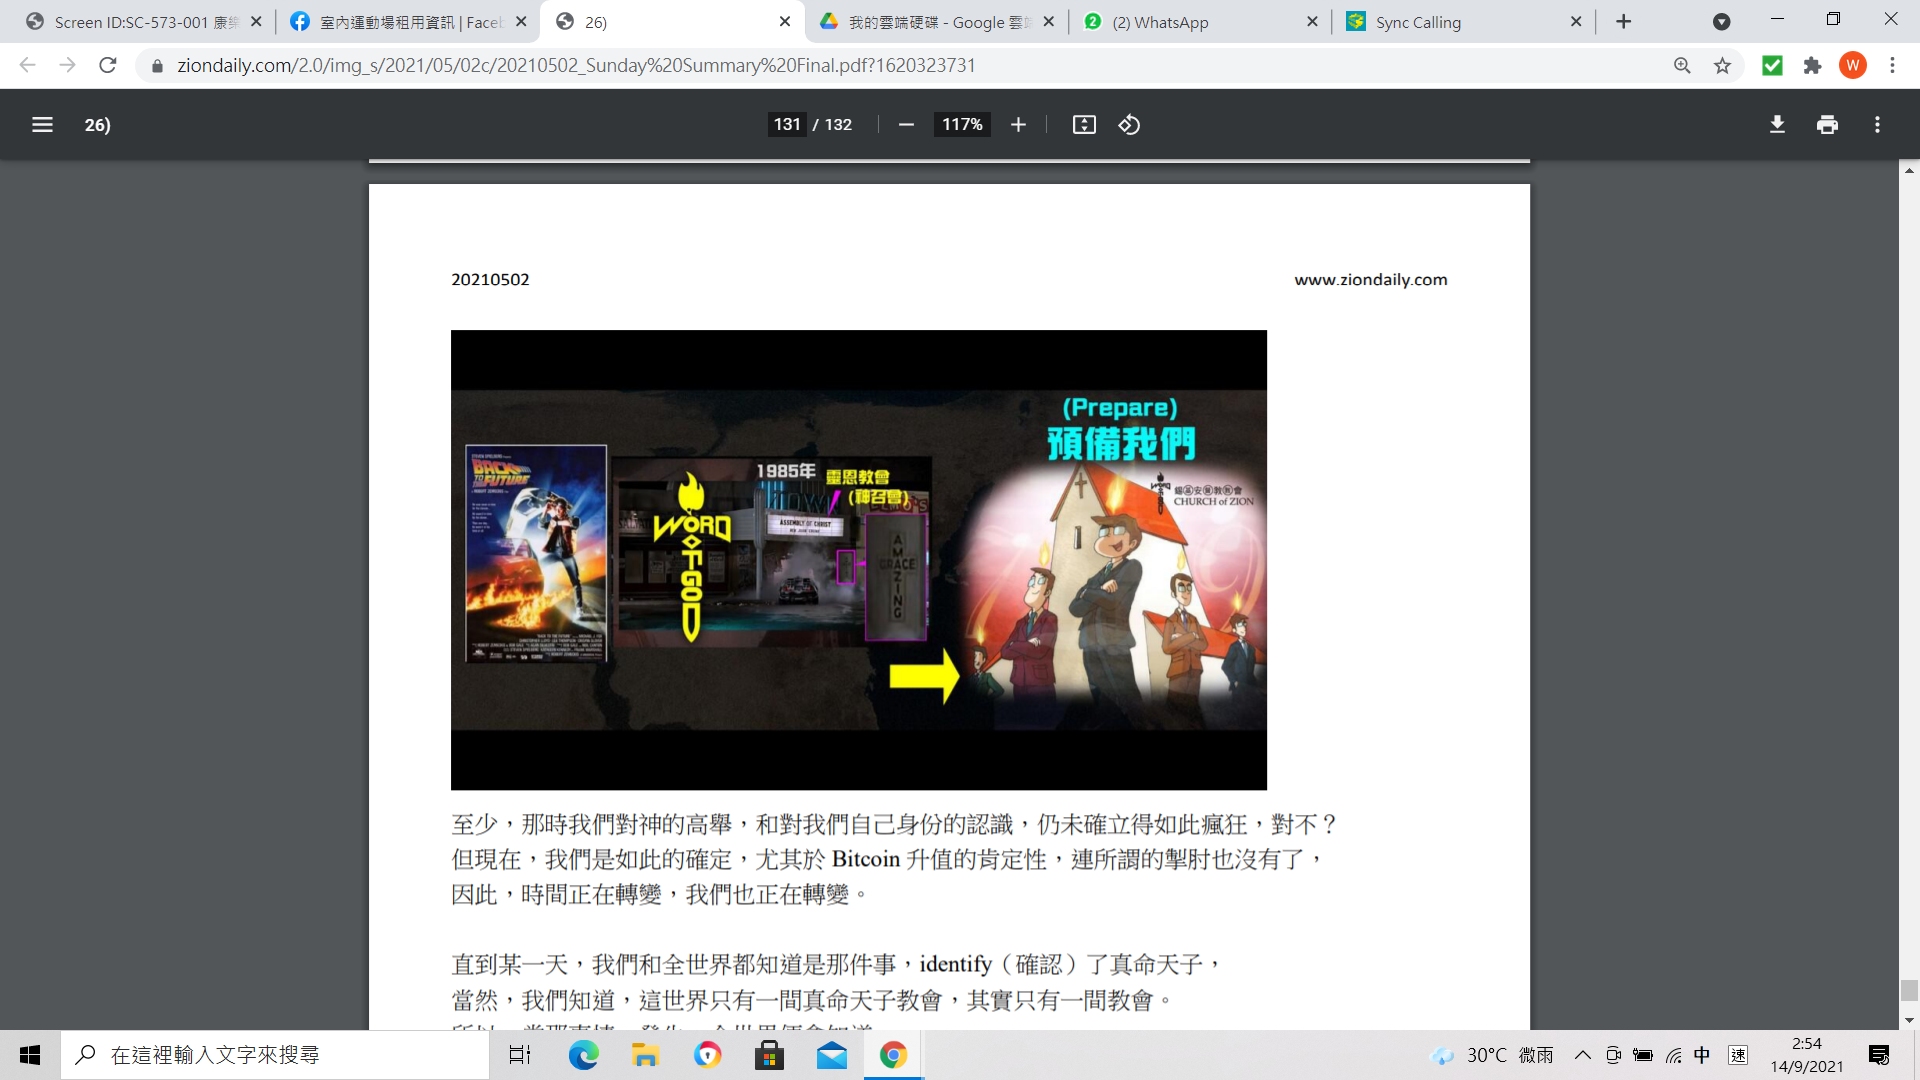Reload the current page
The image size is (1920, 1080).
[x=108, y=65]
